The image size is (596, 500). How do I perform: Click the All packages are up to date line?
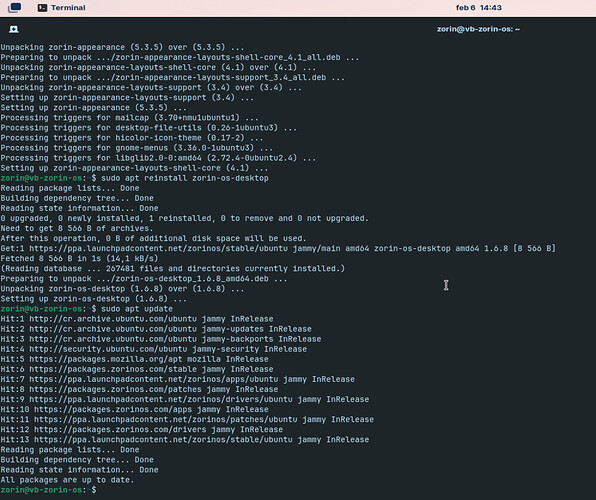point(67,480)
